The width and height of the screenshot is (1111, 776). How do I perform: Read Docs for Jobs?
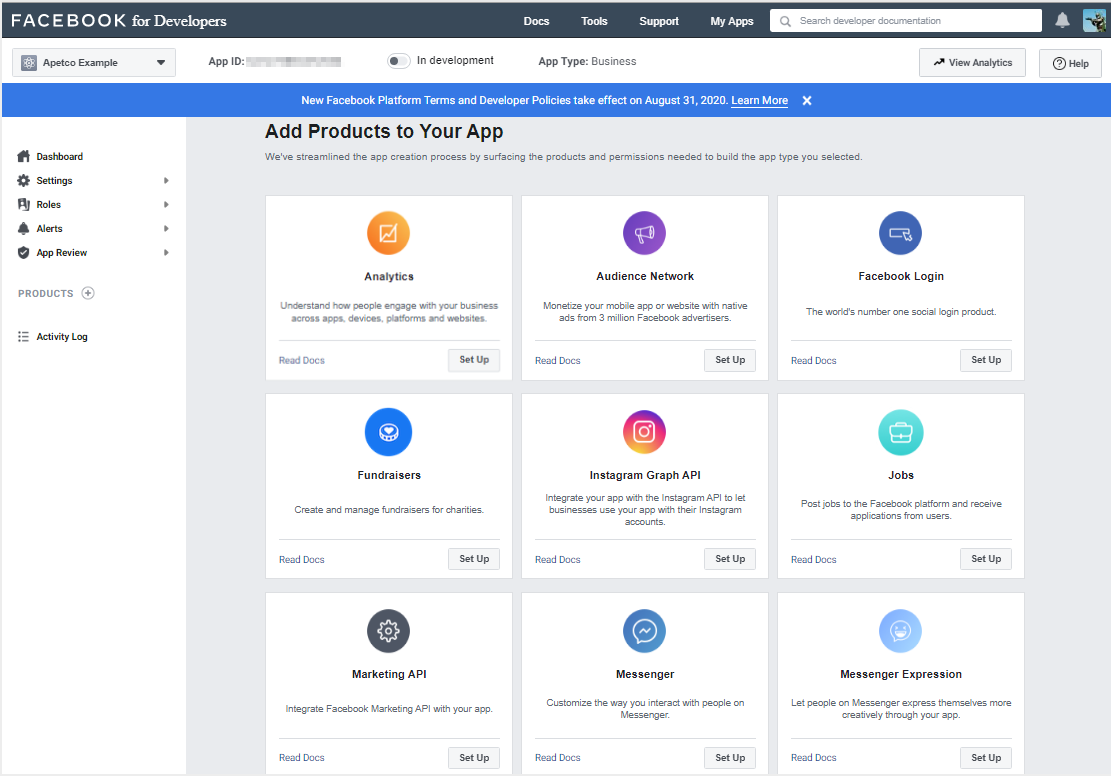(813, 560)
